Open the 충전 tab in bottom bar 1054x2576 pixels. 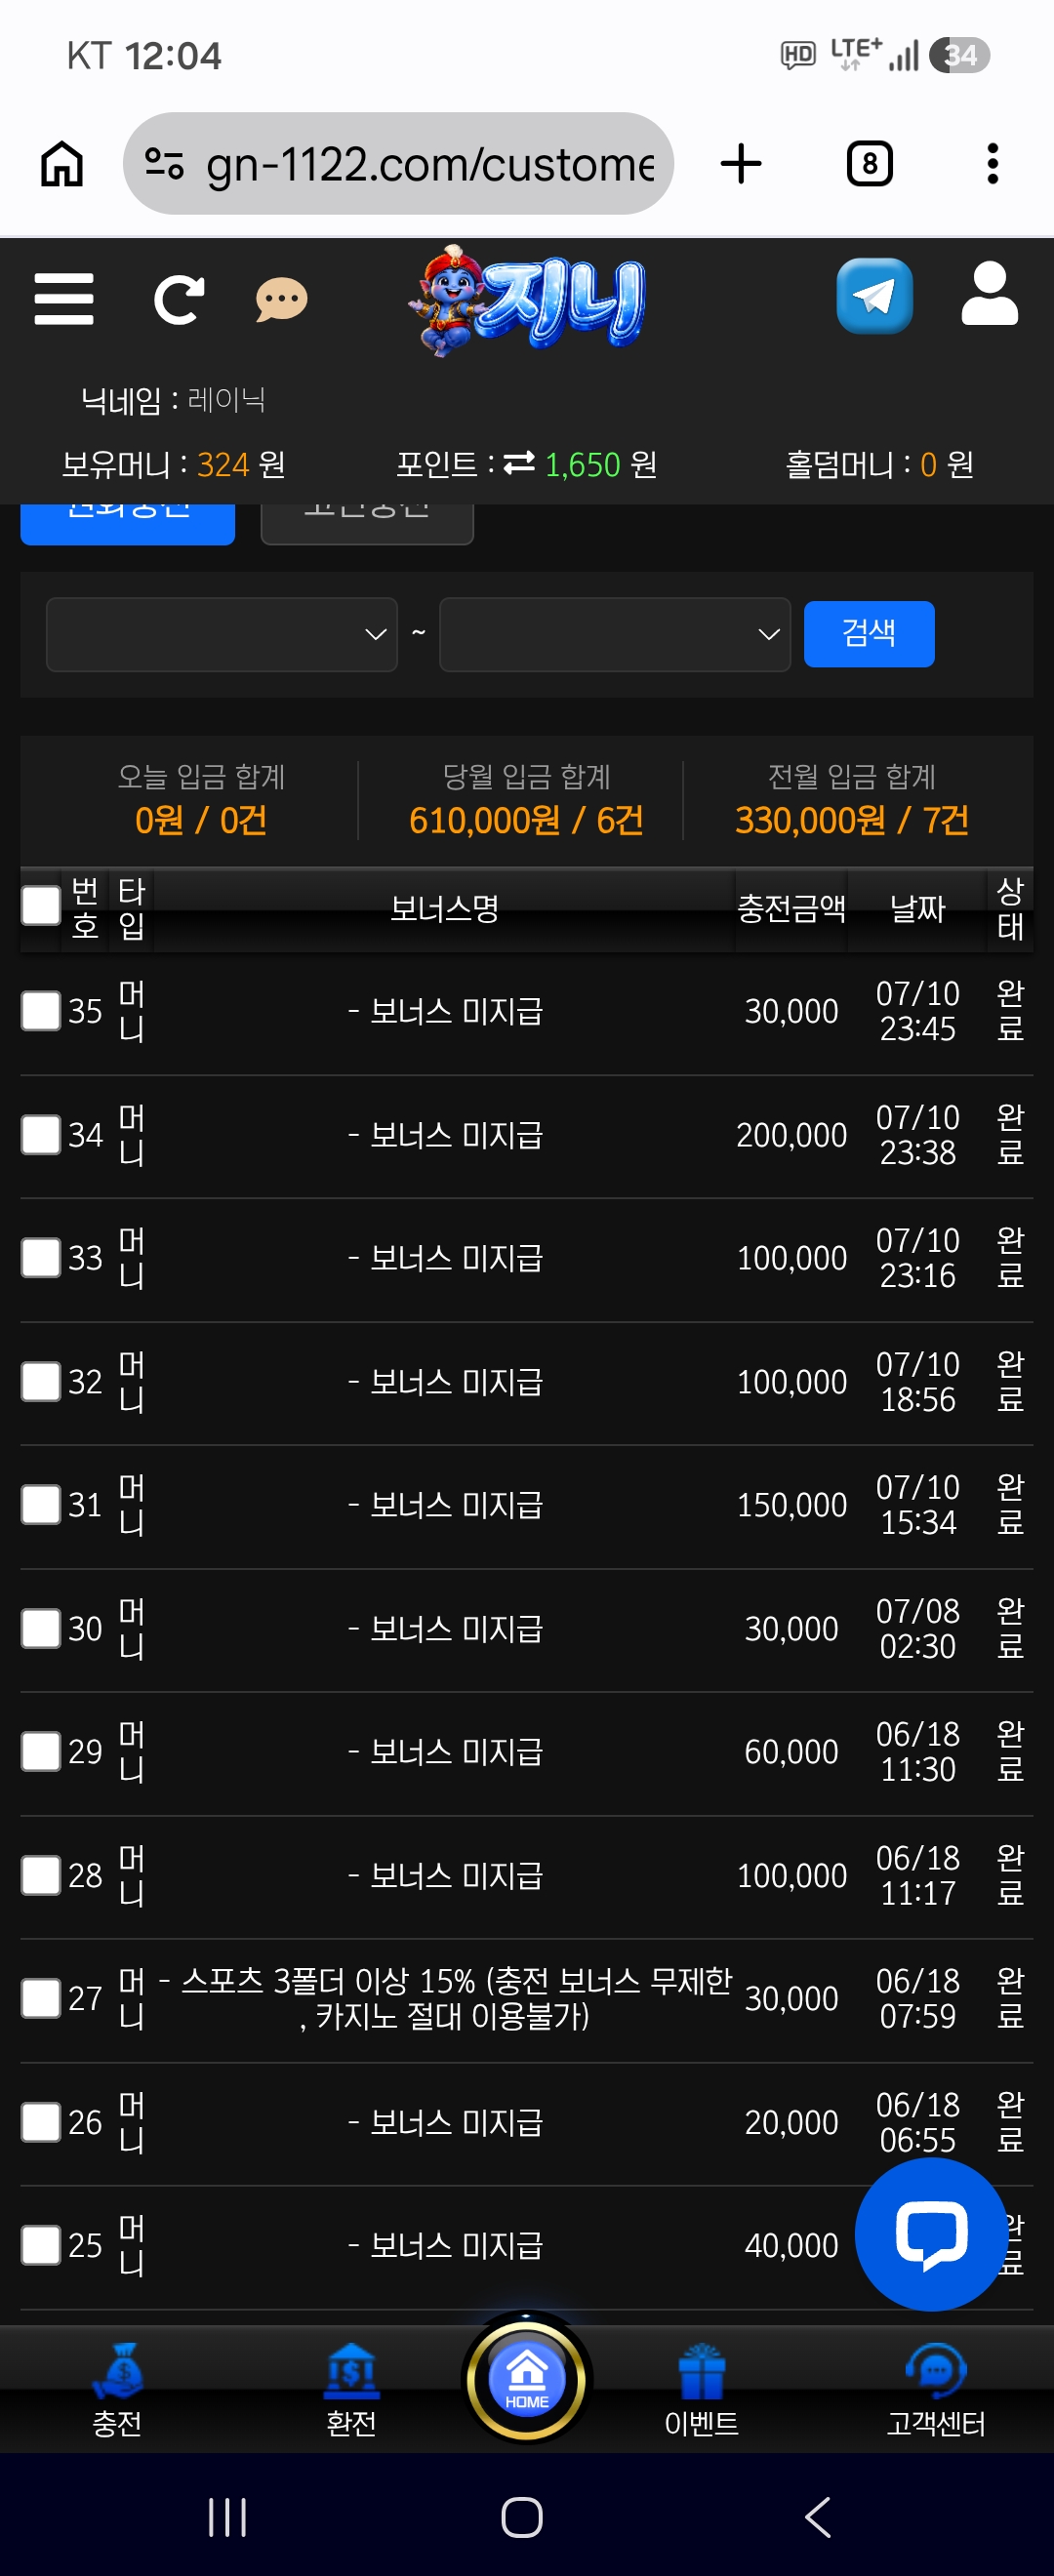[x=117, y=2390]
